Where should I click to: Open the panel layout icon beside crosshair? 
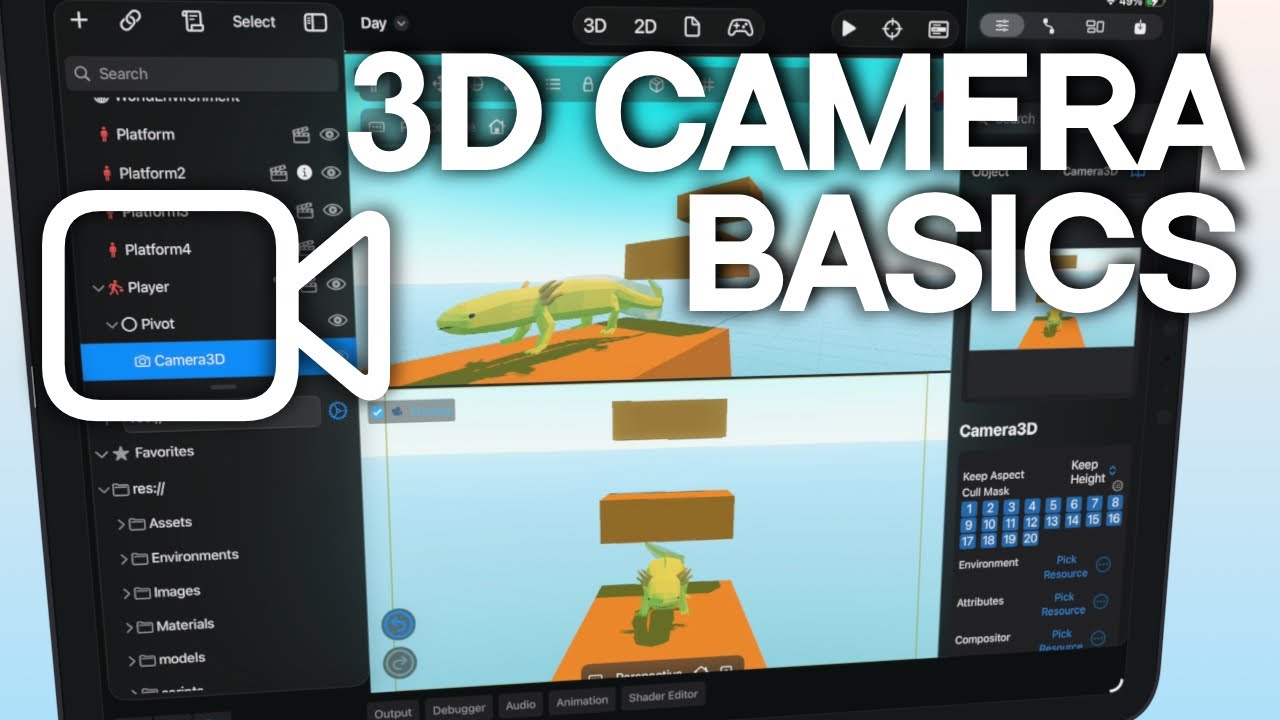click(938, 29)
